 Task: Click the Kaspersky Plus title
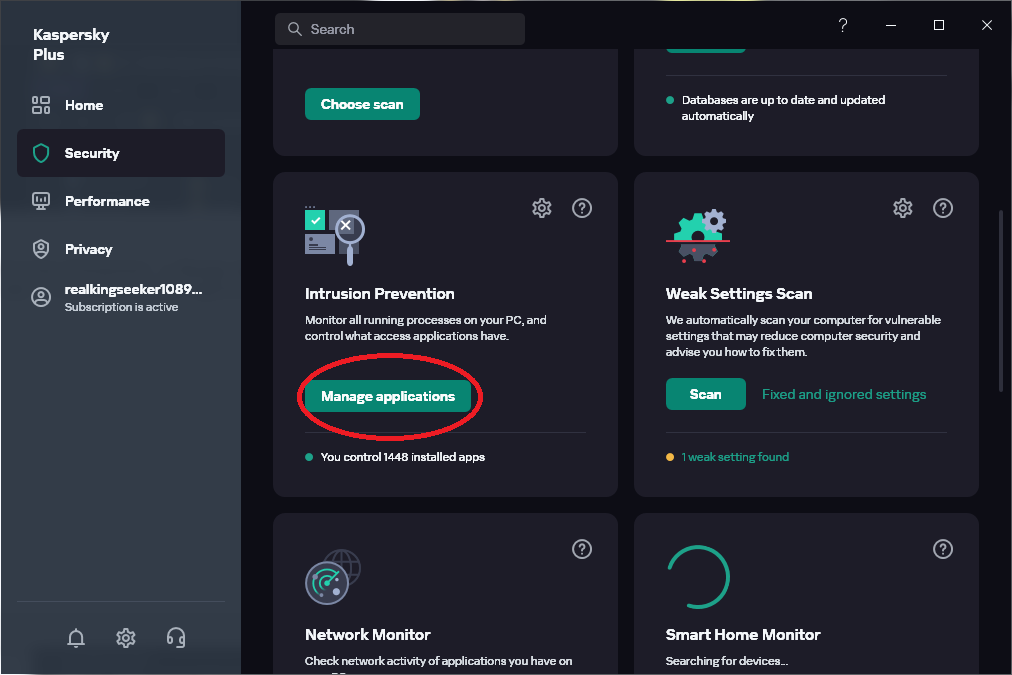(x=71, y=45)
